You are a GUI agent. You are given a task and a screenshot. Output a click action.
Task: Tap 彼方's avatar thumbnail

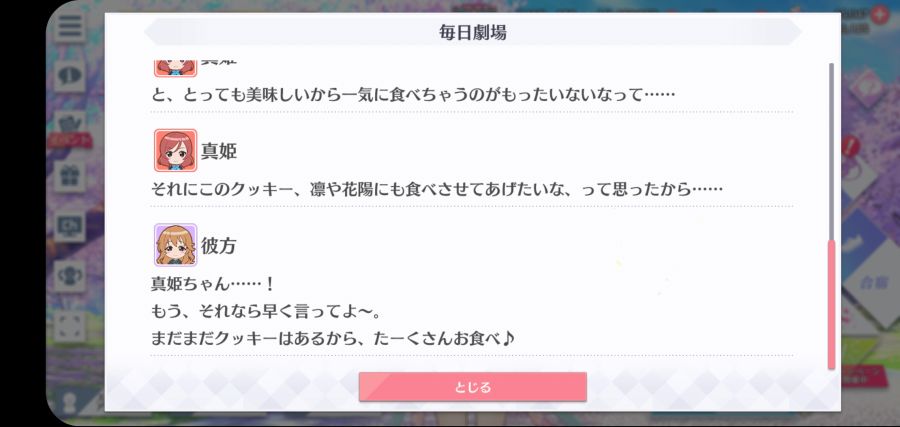click(x=175, y=245)
